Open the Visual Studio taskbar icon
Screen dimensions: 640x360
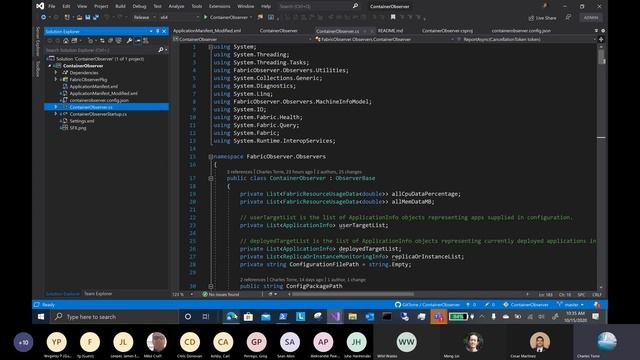pyautogui.click(x=336, y=317)
